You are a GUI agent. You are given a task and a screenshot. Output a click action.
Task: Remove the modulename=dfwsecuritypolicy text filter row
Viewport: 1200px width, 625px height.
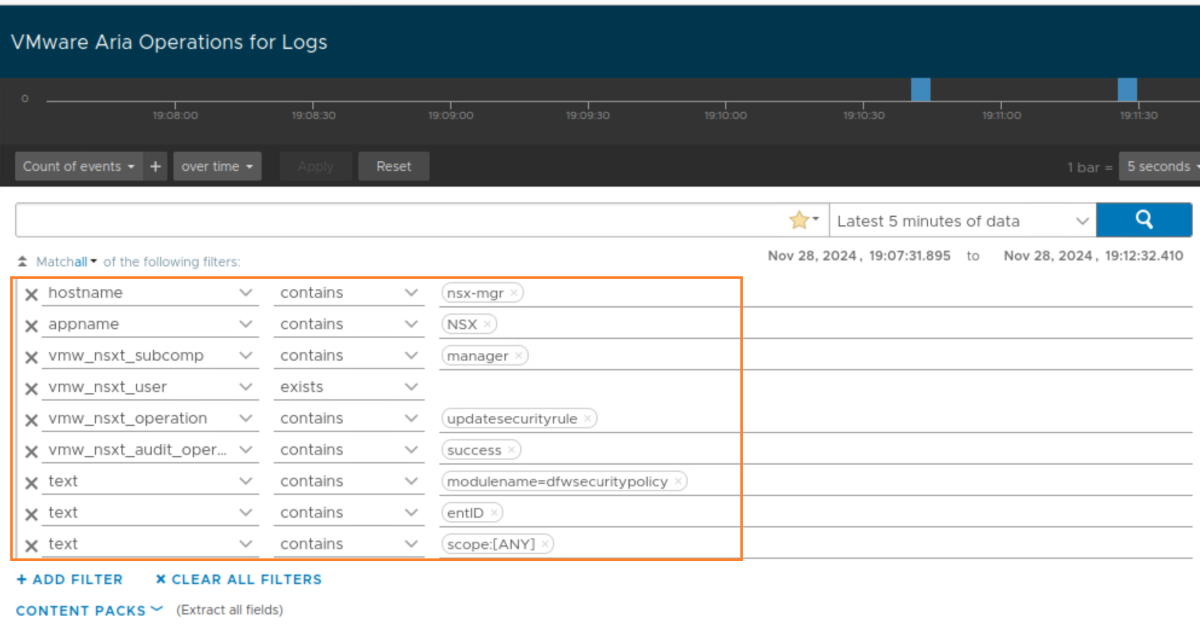click(31, 482)
